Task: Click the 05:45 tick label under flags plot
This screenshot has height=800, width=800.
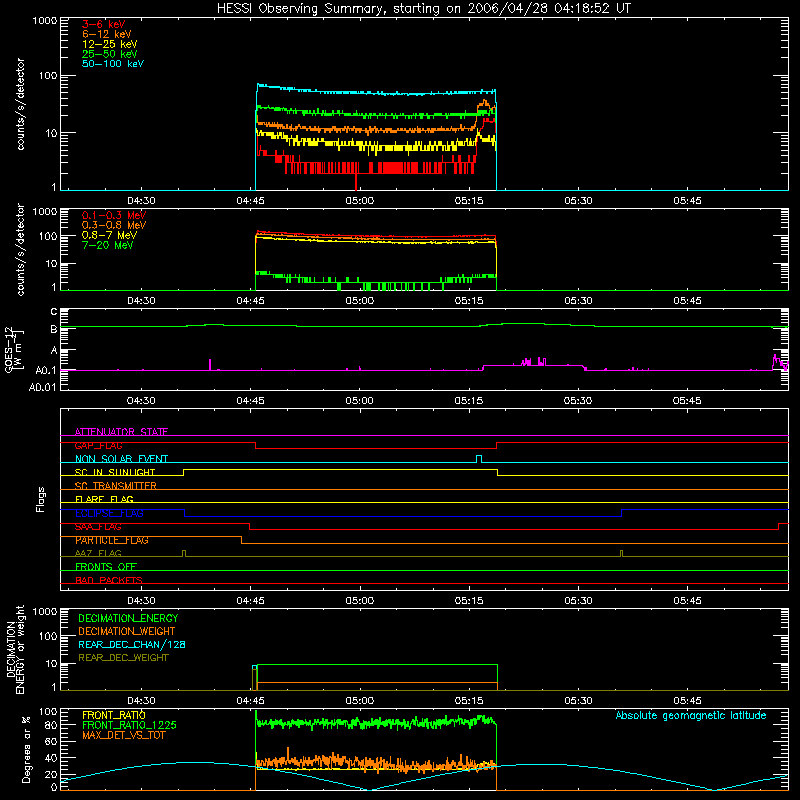Action: [x=687, y=601]
